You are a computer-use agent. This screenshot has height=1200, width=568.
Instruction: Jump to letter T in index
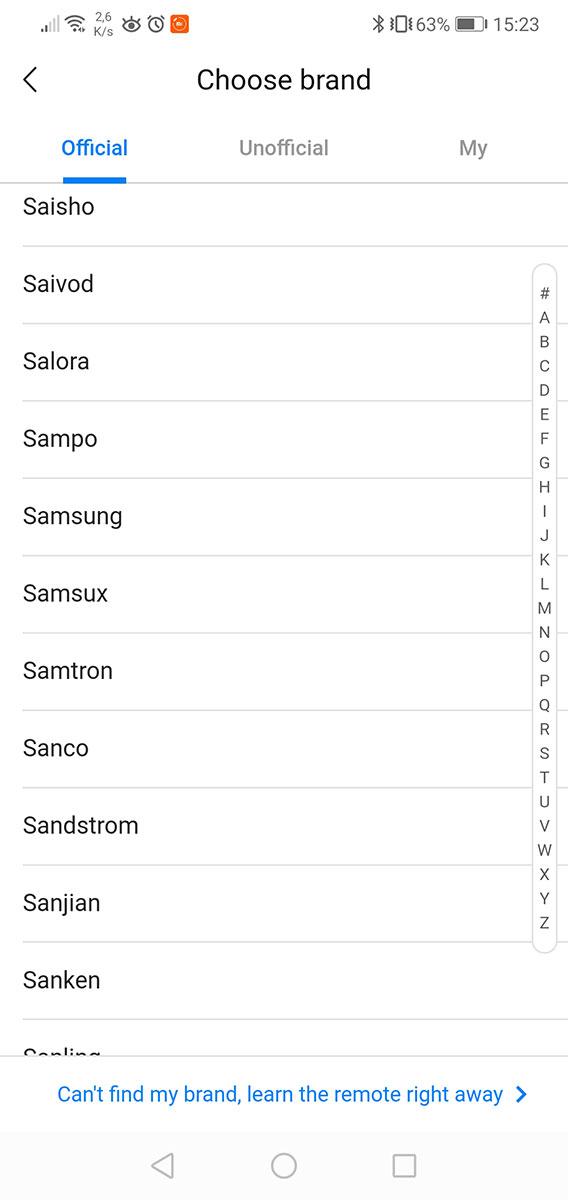544,777
